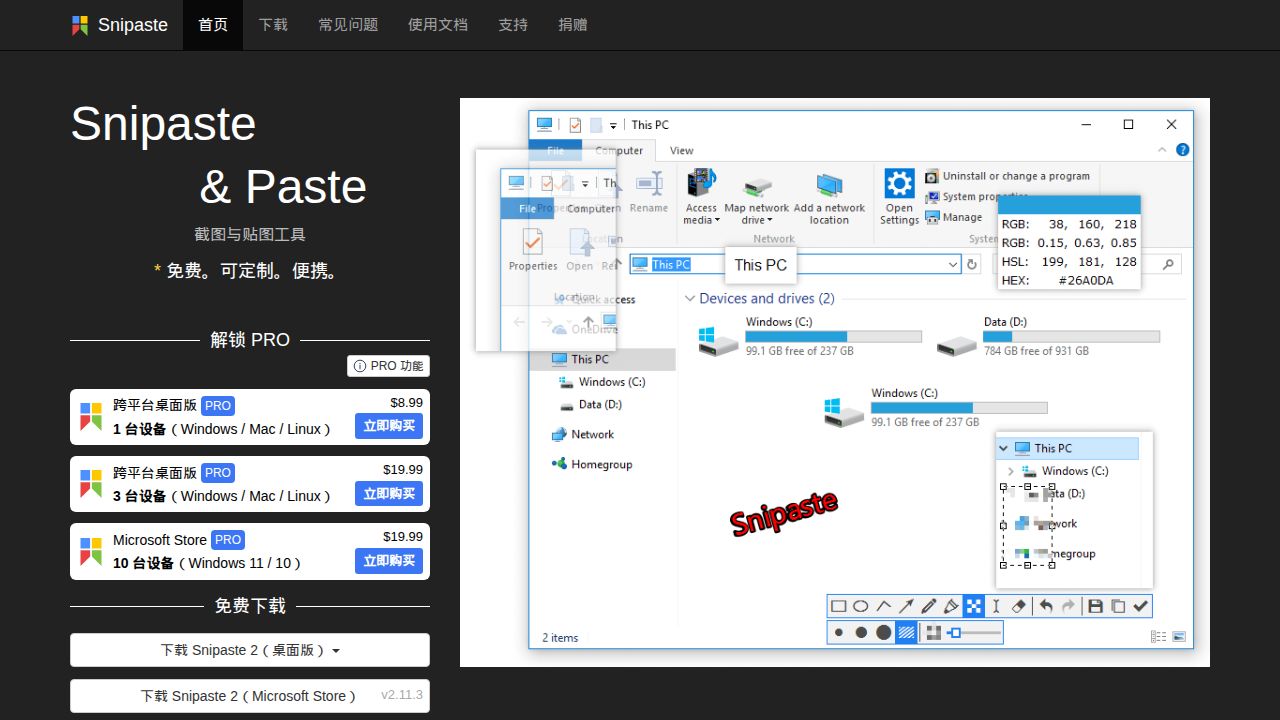1280x720 pixels.
Task: Click the copy to clipboard icon
Action: pyautogui.click(x=1118, y=606)
